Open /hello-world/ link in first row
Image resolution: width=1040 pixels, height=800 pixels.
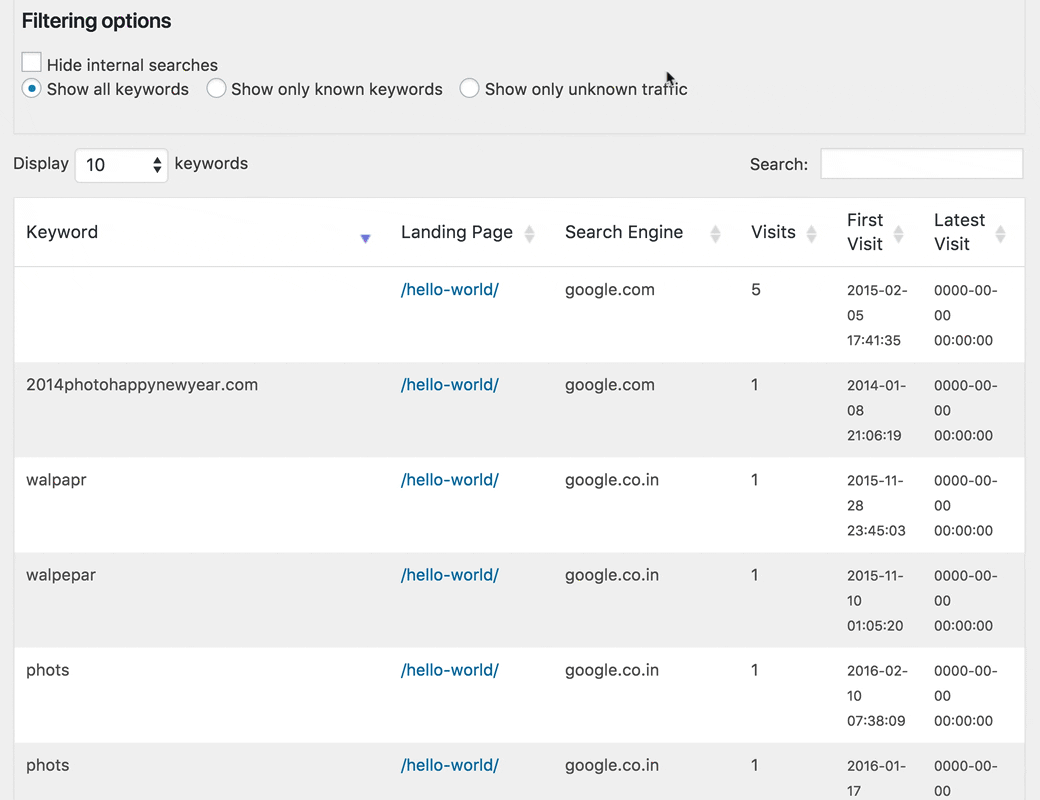click(x=449, y=290)
